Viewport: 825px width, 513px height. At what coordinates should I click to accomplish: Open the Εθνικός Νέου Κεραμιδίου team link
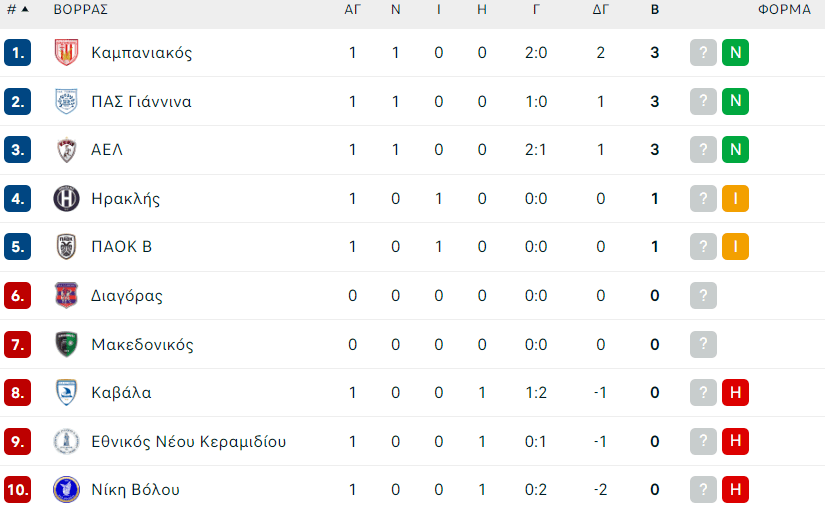pyautogui.click(x=189, y=442)
